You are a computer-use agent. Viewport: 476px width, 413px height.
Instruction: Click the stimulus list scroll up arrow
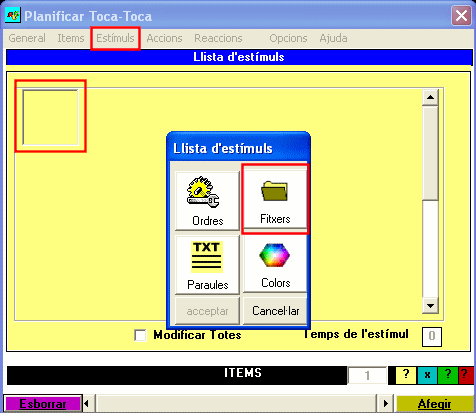click(x=430, y=97)
